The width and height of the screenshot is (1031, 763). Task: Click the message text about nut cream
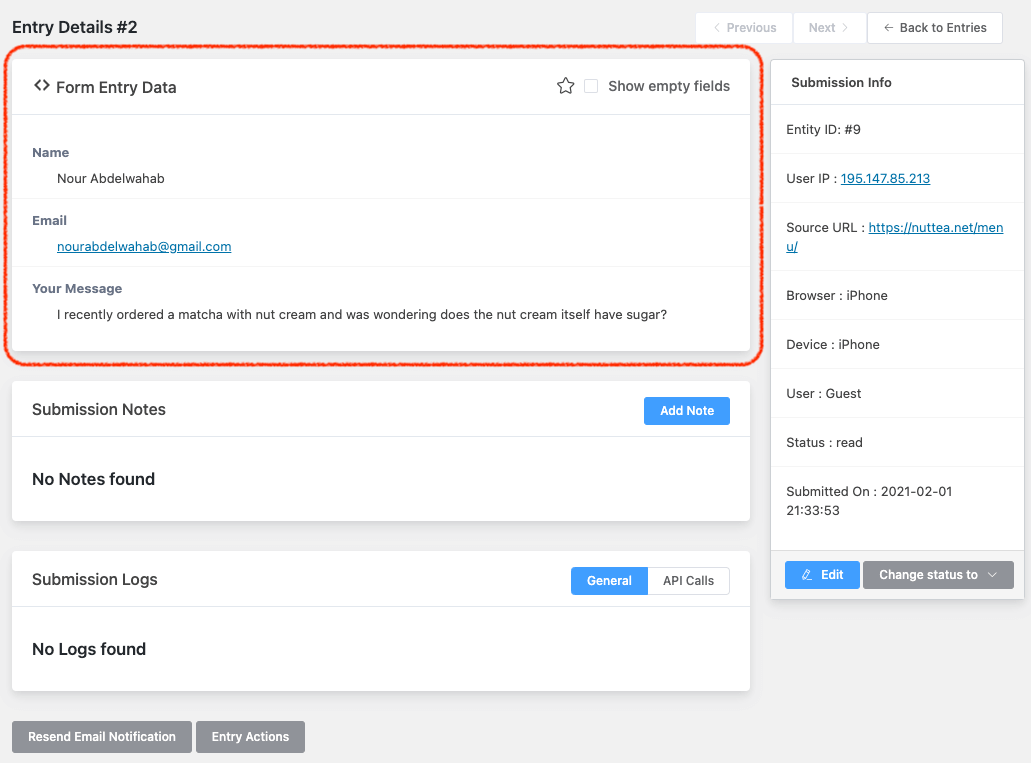(362, 314)
